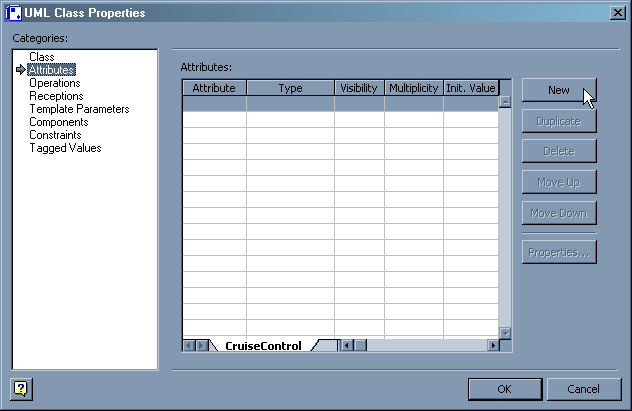Select the Class category
Viewport: 632px width, 411px height.
[42, 57]
